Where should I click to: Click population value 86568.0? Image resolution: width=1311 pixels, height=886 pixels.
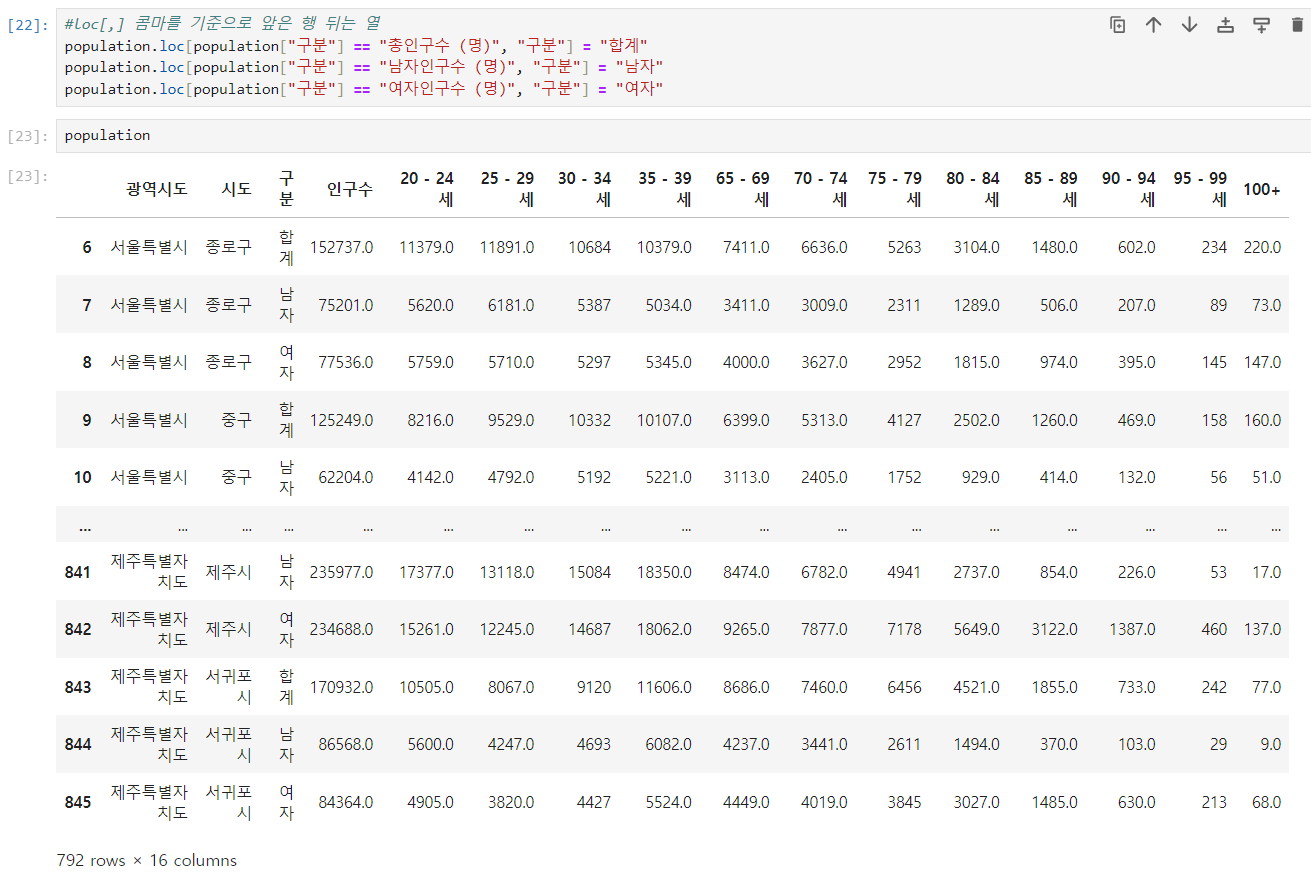click(x=346, y=744)
